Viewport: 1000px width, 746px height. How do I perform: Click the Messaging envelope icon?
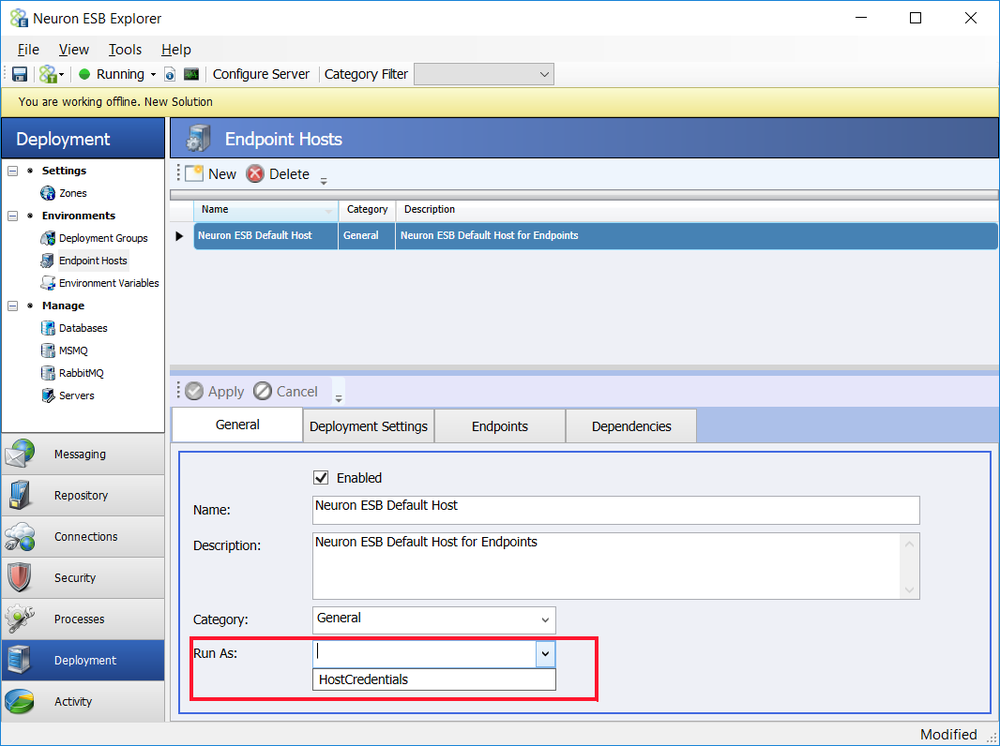pyautogui.click(x=20, y=453)
